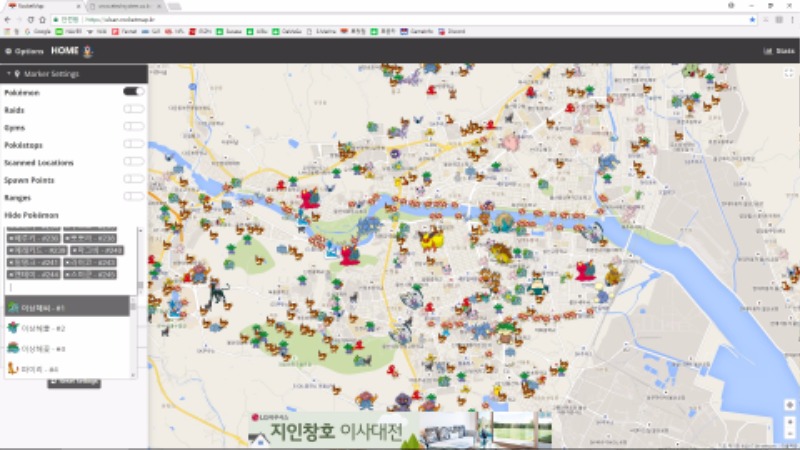Close the RocketMap tab
800x450 pixels.
78,6
